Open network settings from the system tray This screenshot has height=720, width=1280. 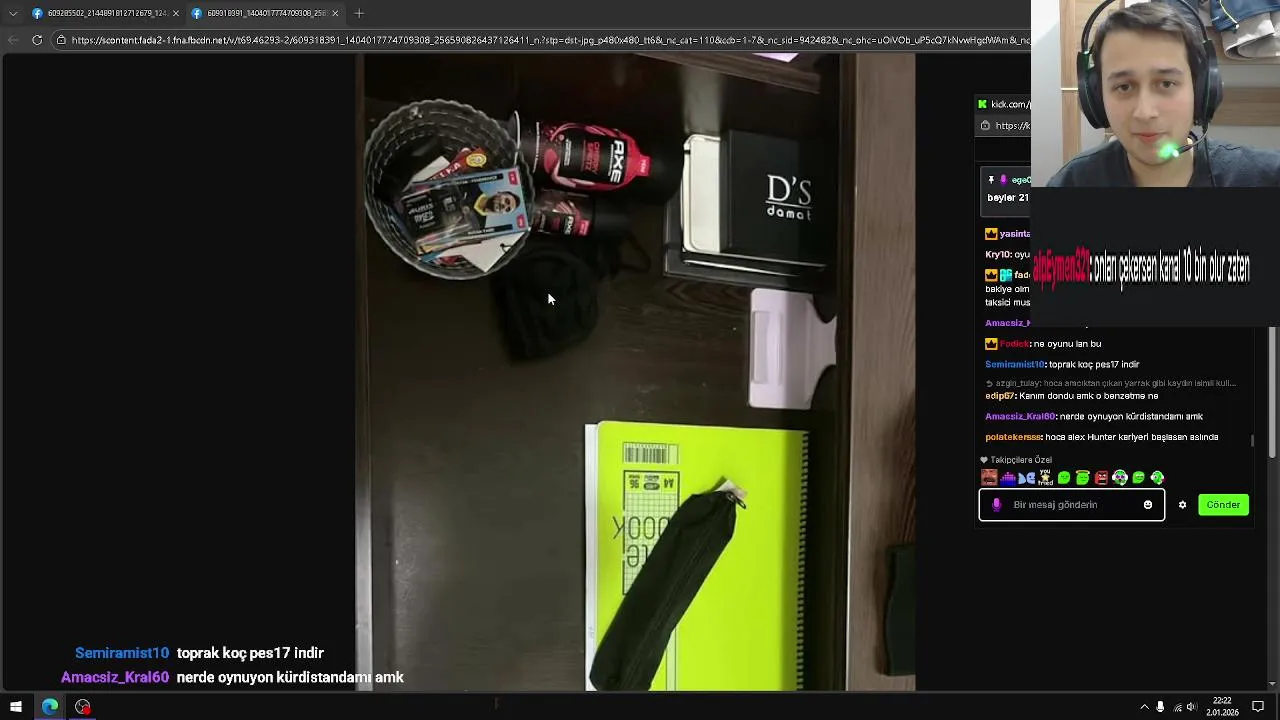(1176, 707)
